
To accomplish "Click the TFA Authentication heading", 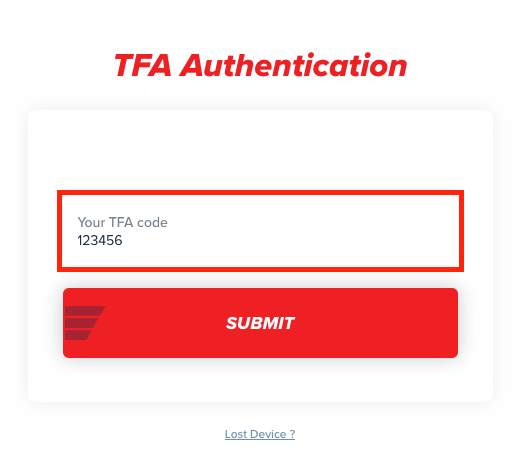I will point(260,65).
